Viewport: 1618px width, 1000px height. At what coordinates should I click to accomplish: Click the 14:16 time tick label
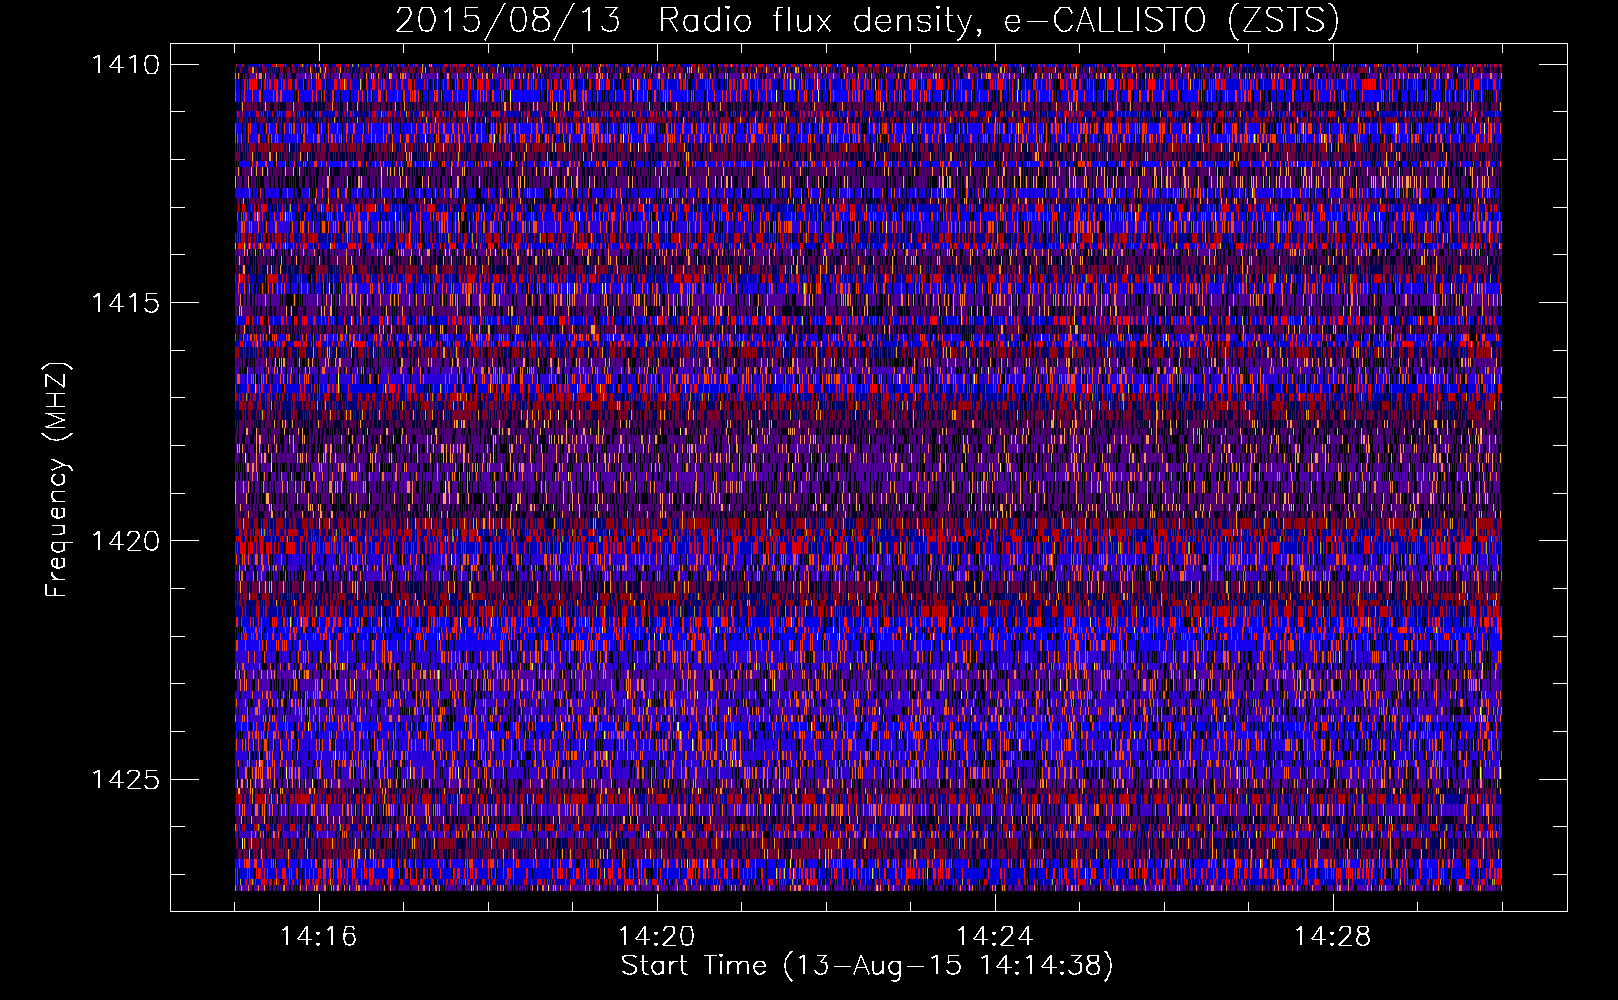(318, 937)
